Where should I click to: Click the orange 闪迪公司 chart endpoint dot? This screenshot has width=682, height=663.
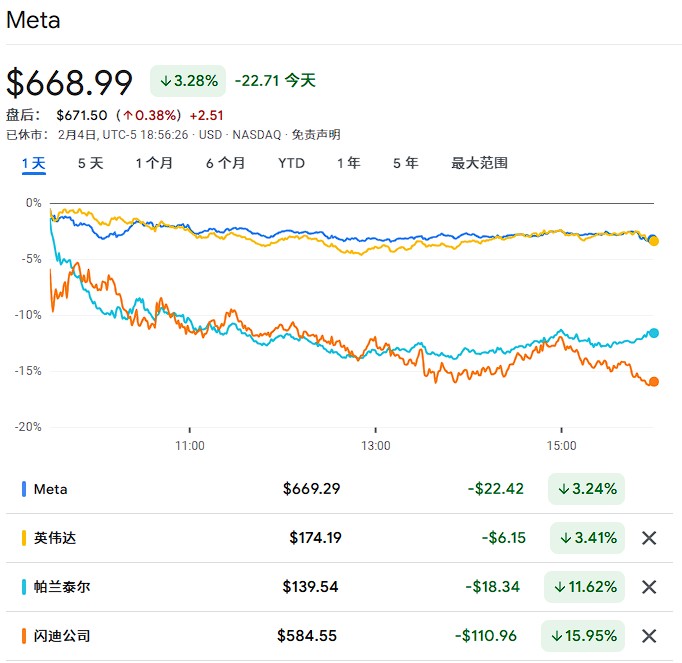(x=653, y=381)
